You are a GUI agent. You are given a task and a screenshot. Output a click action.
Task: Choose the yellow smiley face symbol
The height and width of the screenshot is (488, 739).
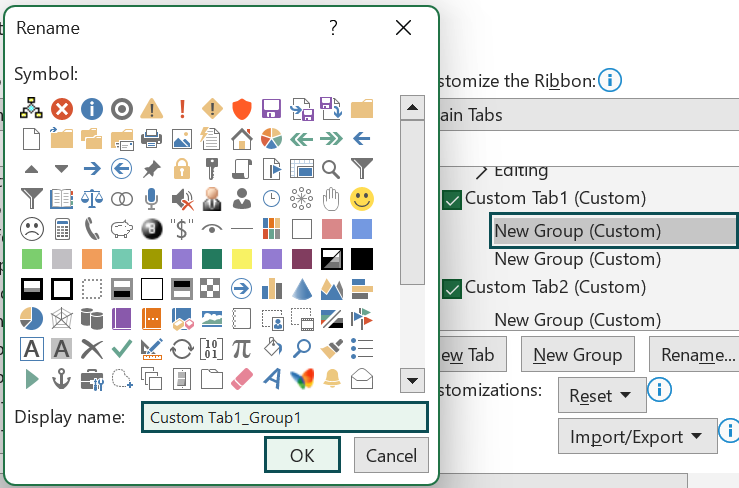361,199
